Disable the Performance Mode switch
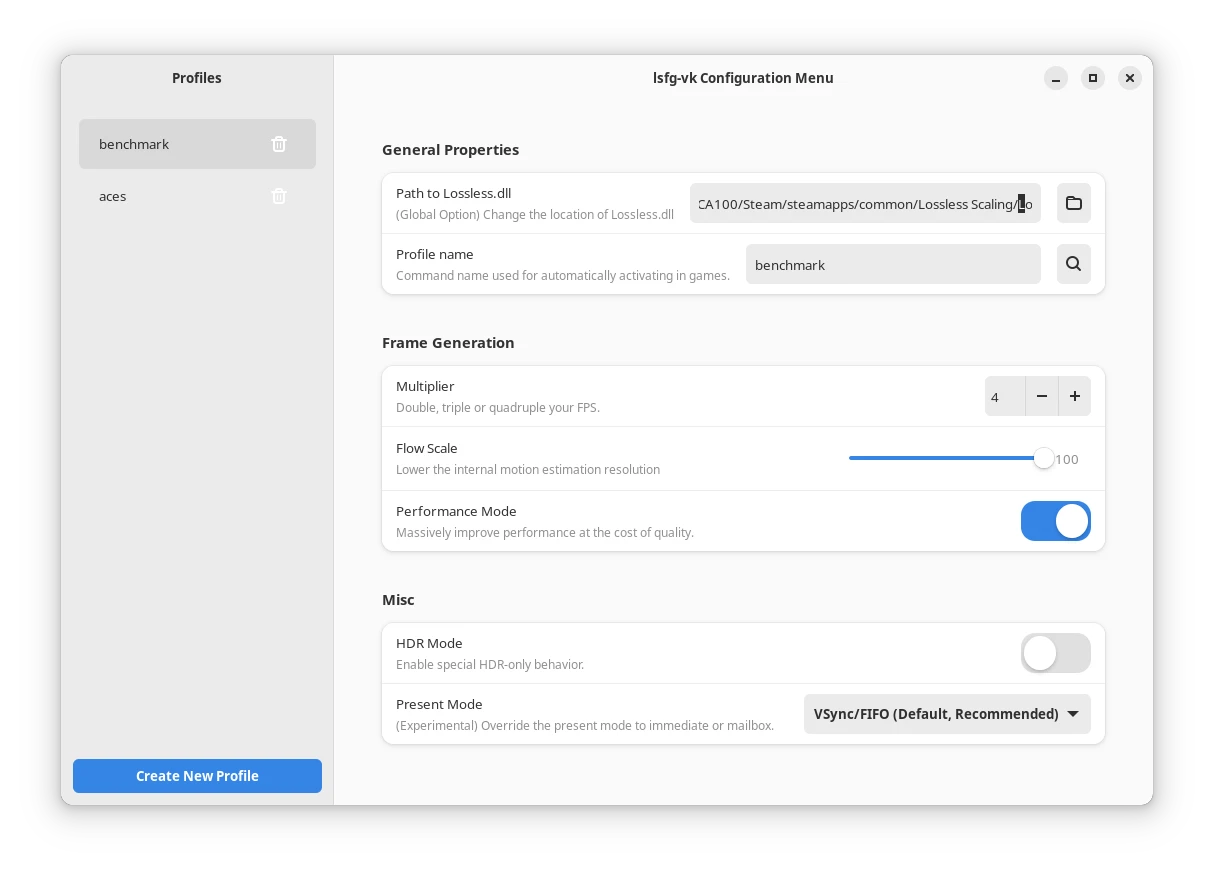This screenshot has width=1214, height=872. [1055, 521]
